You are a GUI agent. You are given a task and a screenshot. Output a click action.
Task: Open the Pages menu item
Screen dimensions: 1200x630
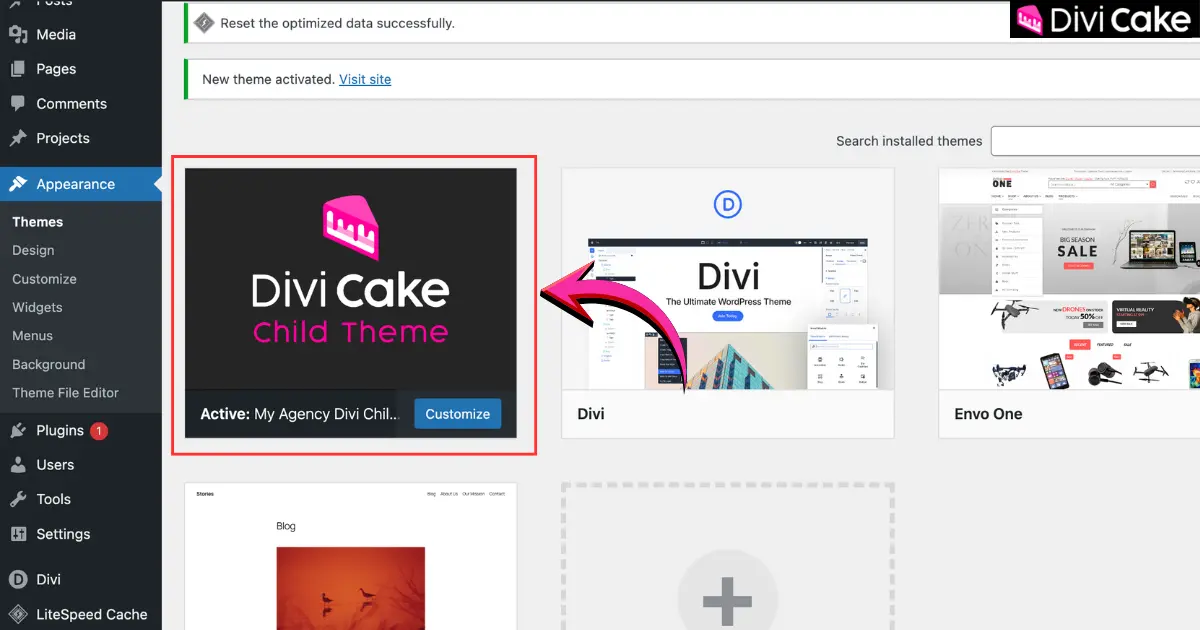coord(56,69)
